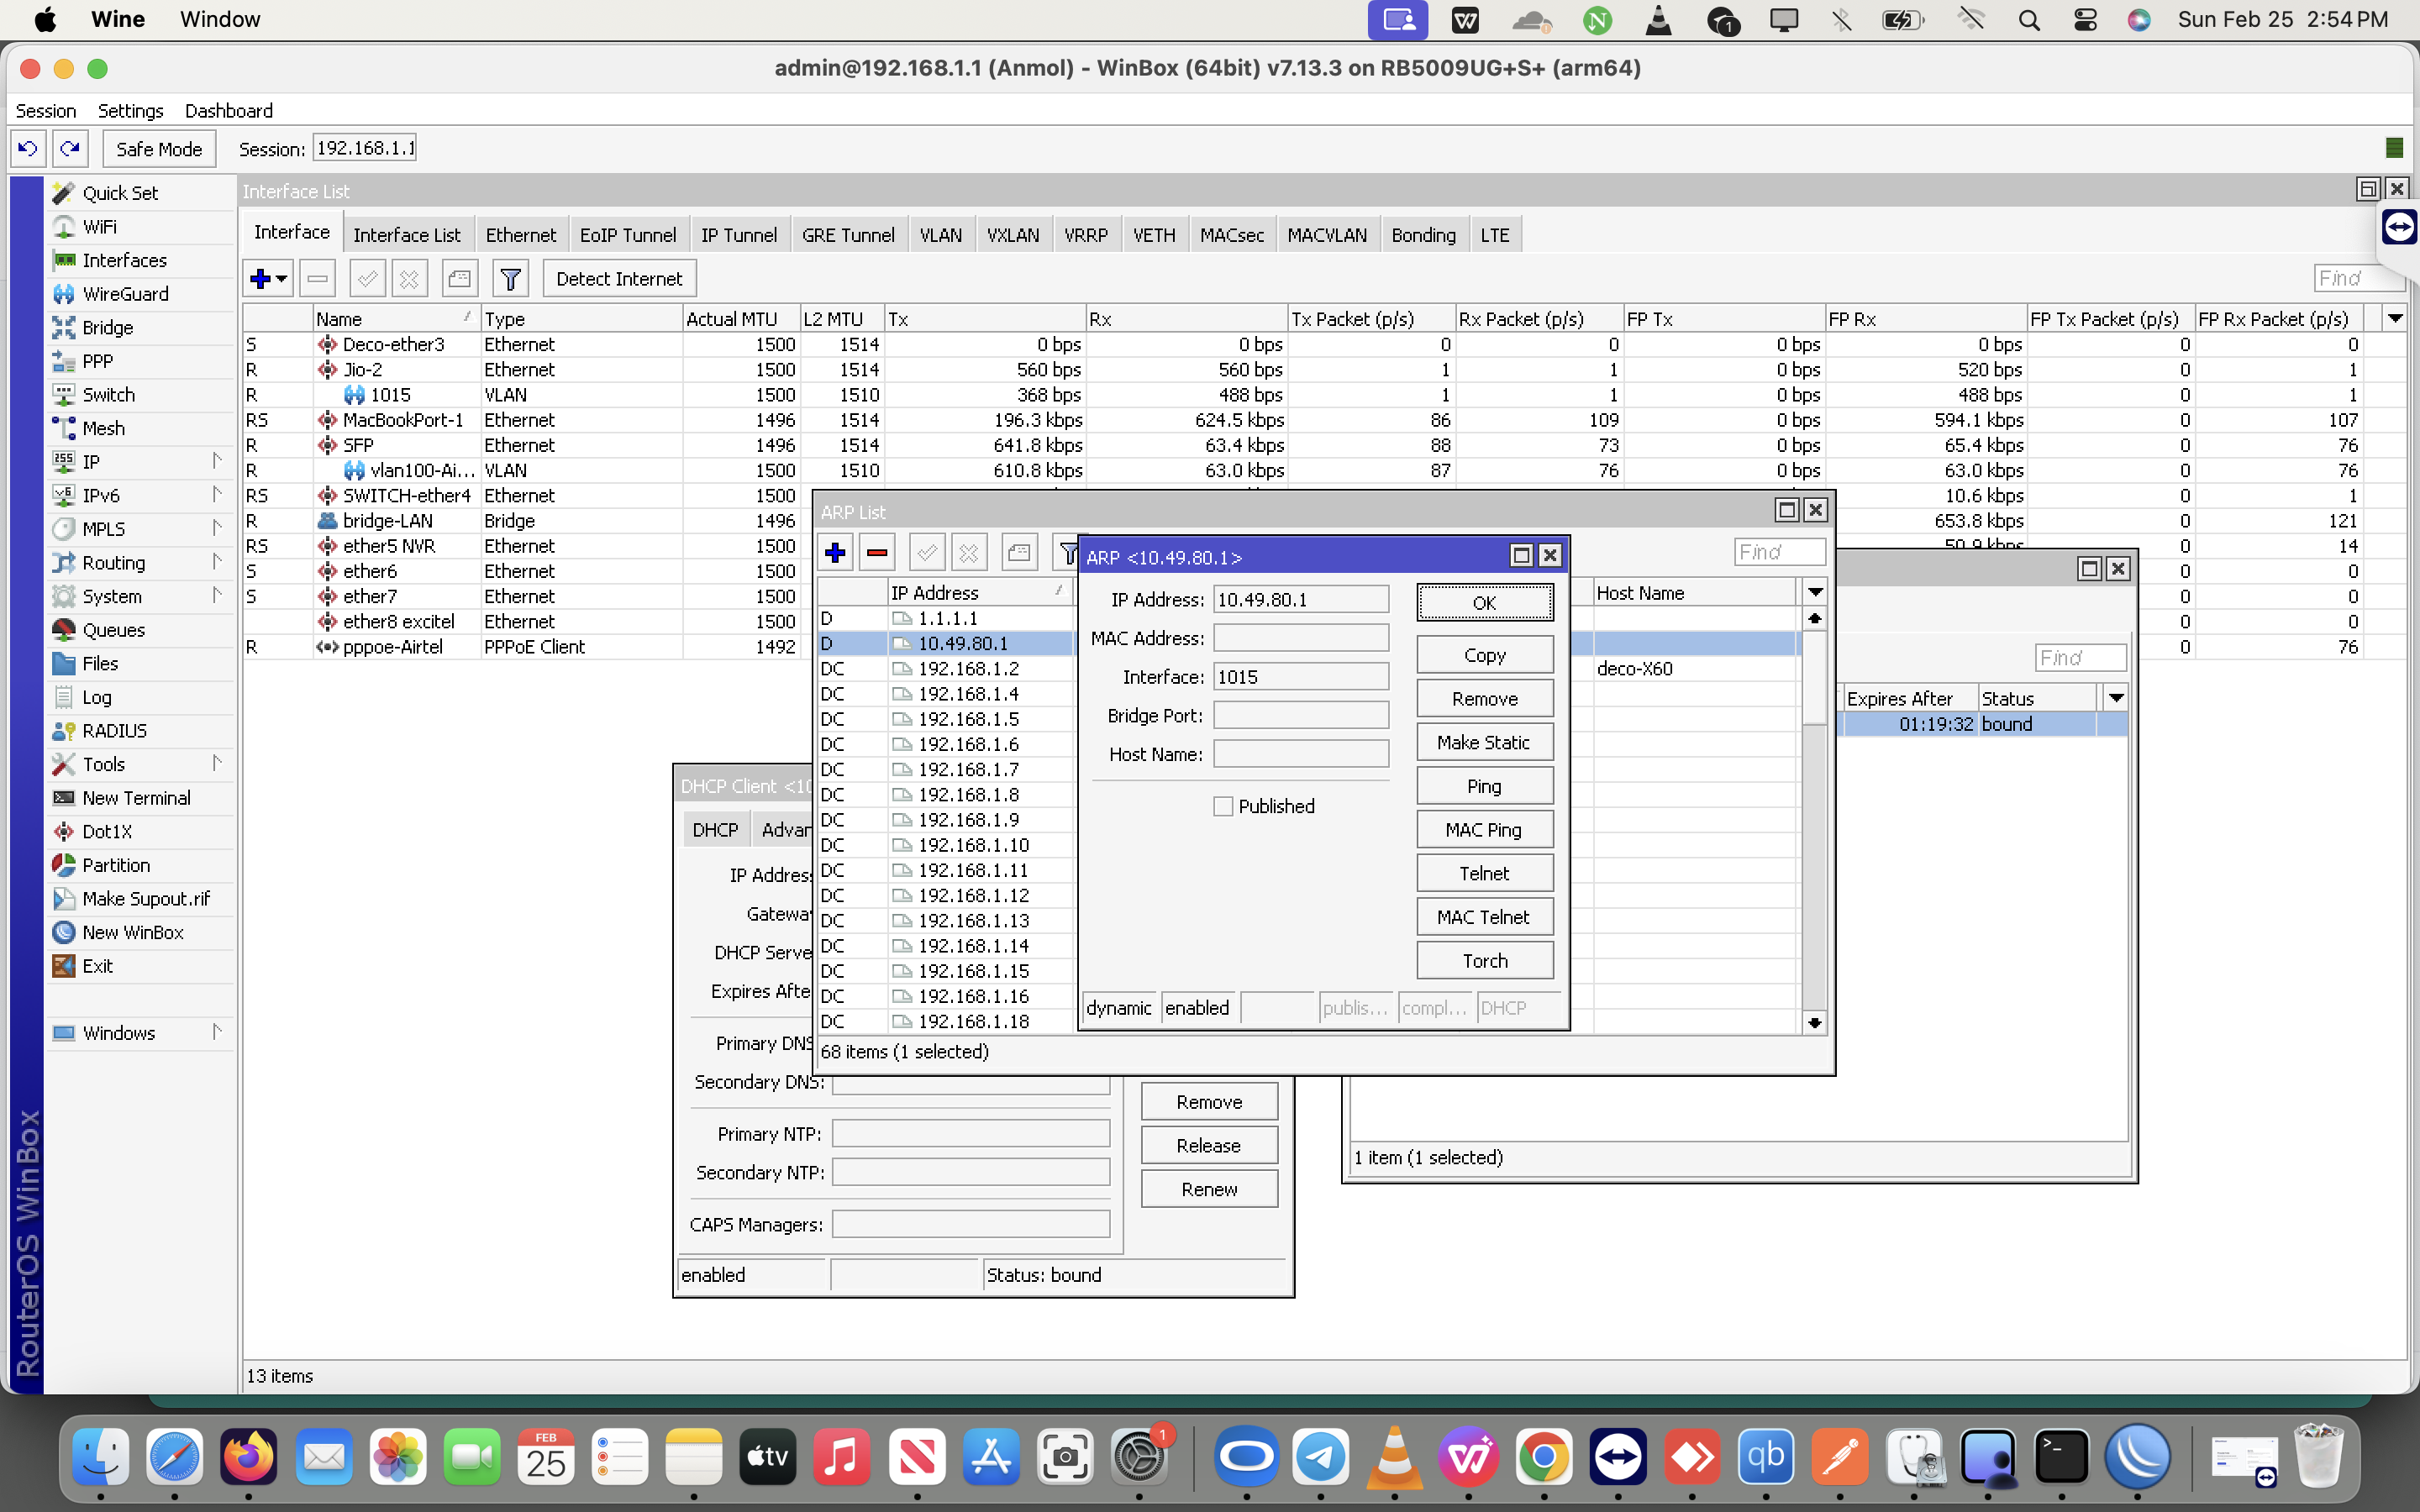Screen dimensions: 2420x1512
Task: Toggle Safe Mode
Action: pos(159,149)
